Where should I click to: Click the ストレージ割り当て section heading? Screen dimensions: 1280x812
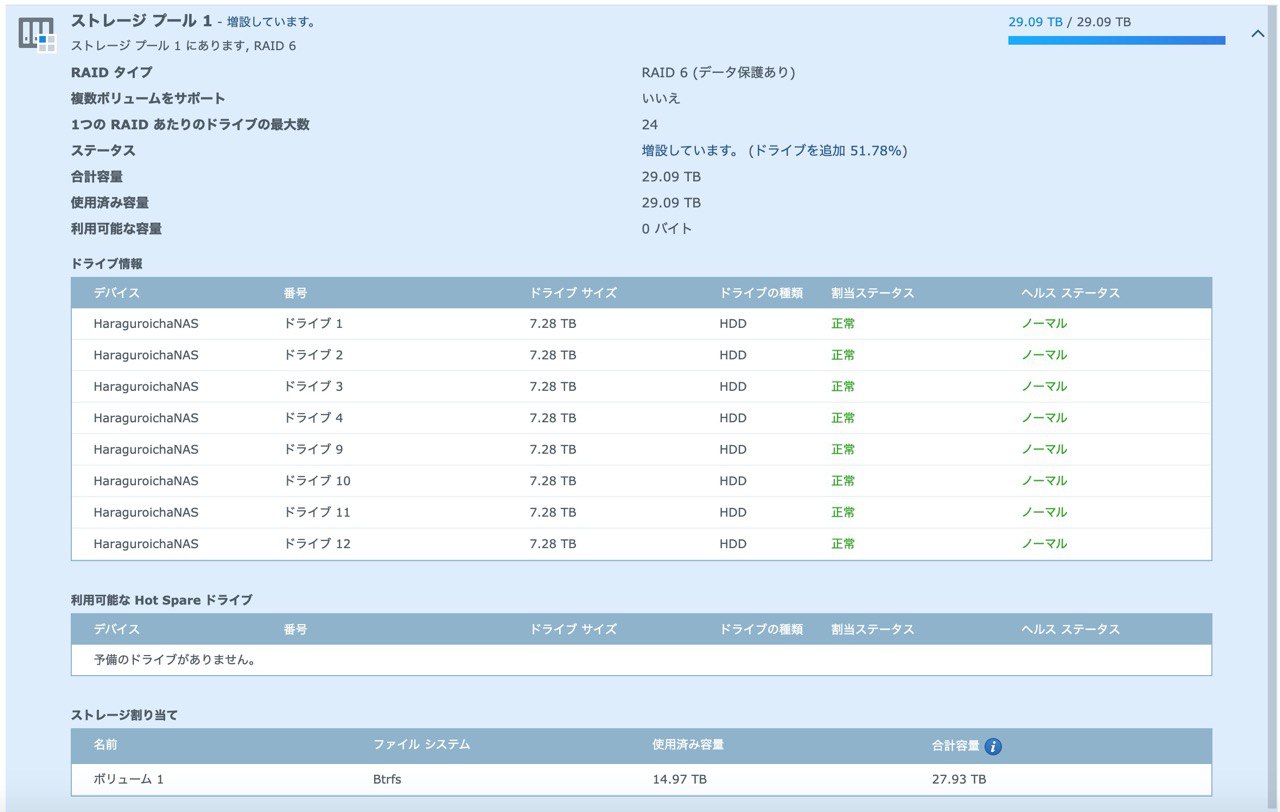point(125,715)
